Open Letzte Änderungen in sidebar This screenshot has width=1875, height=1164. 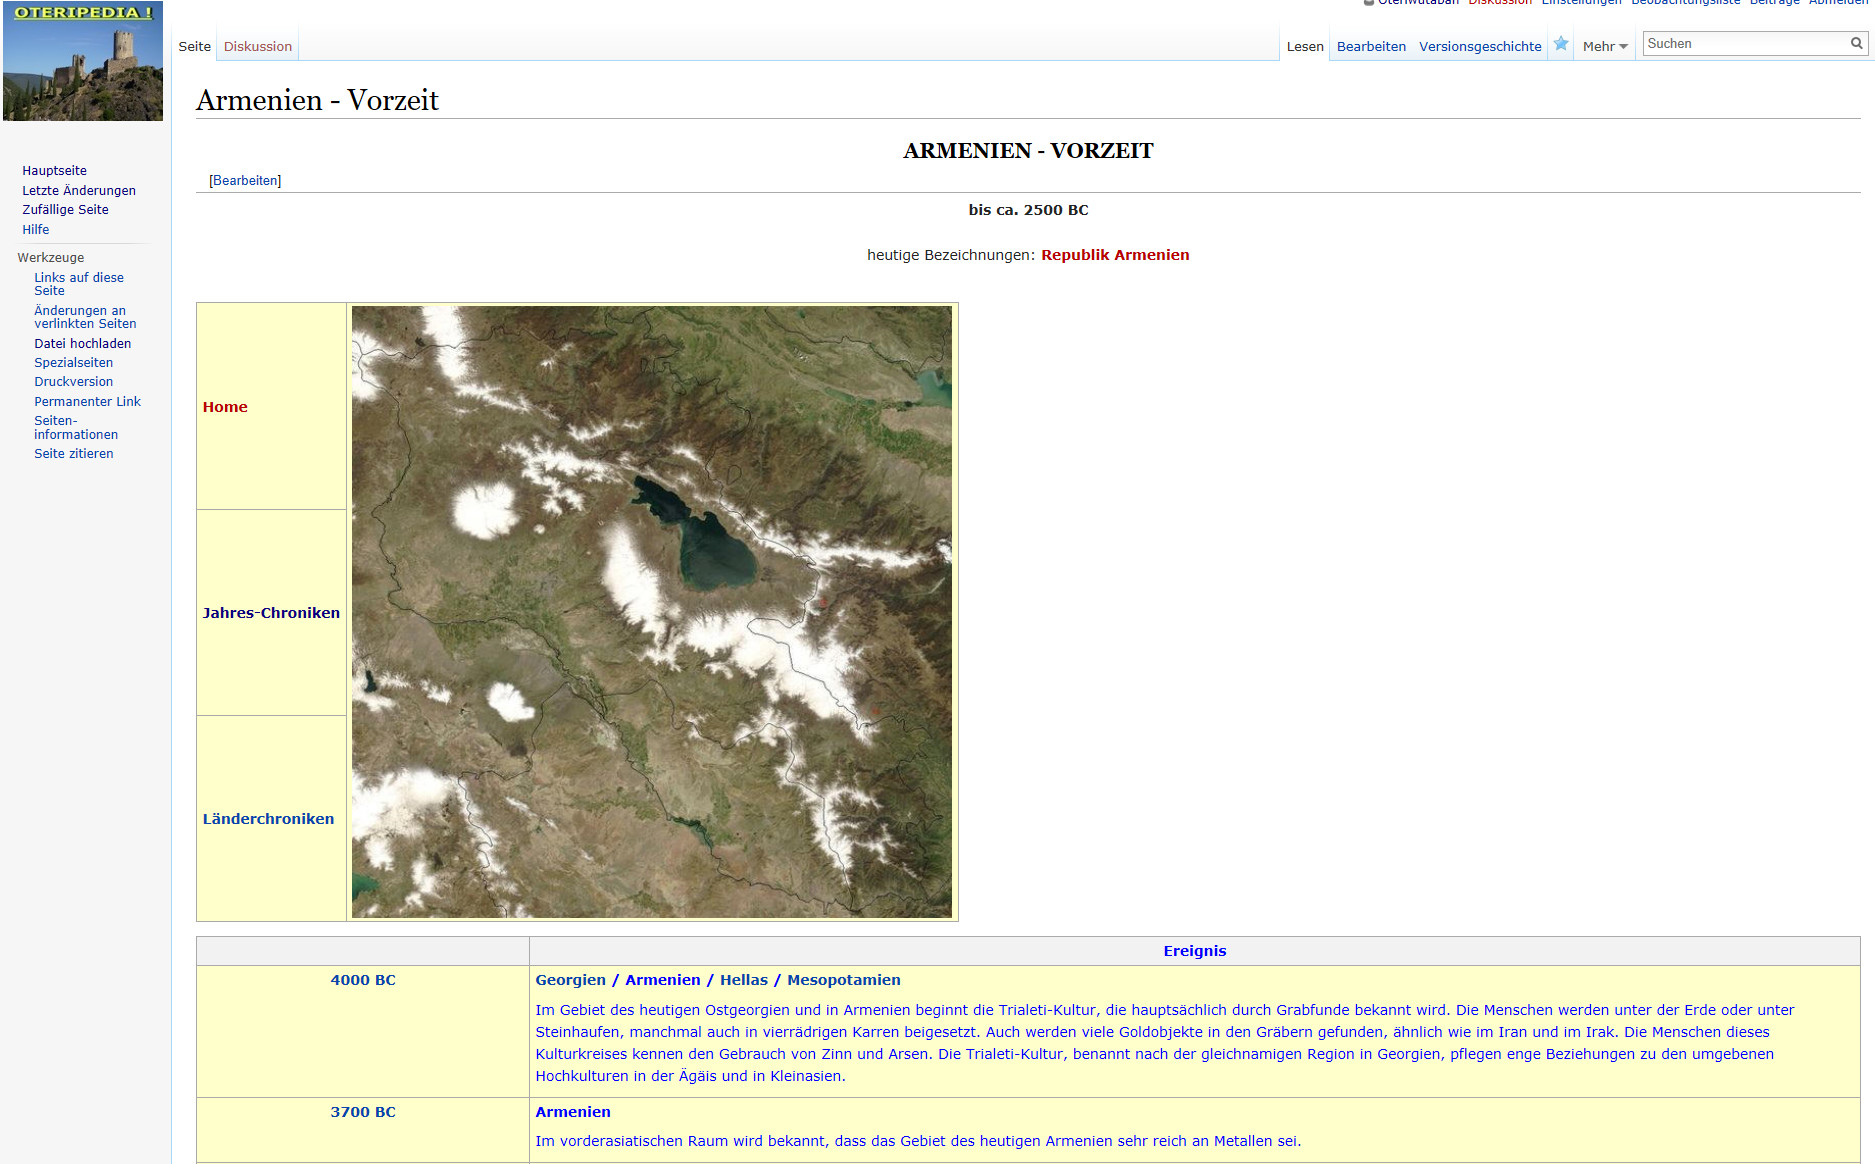[79, 191]
